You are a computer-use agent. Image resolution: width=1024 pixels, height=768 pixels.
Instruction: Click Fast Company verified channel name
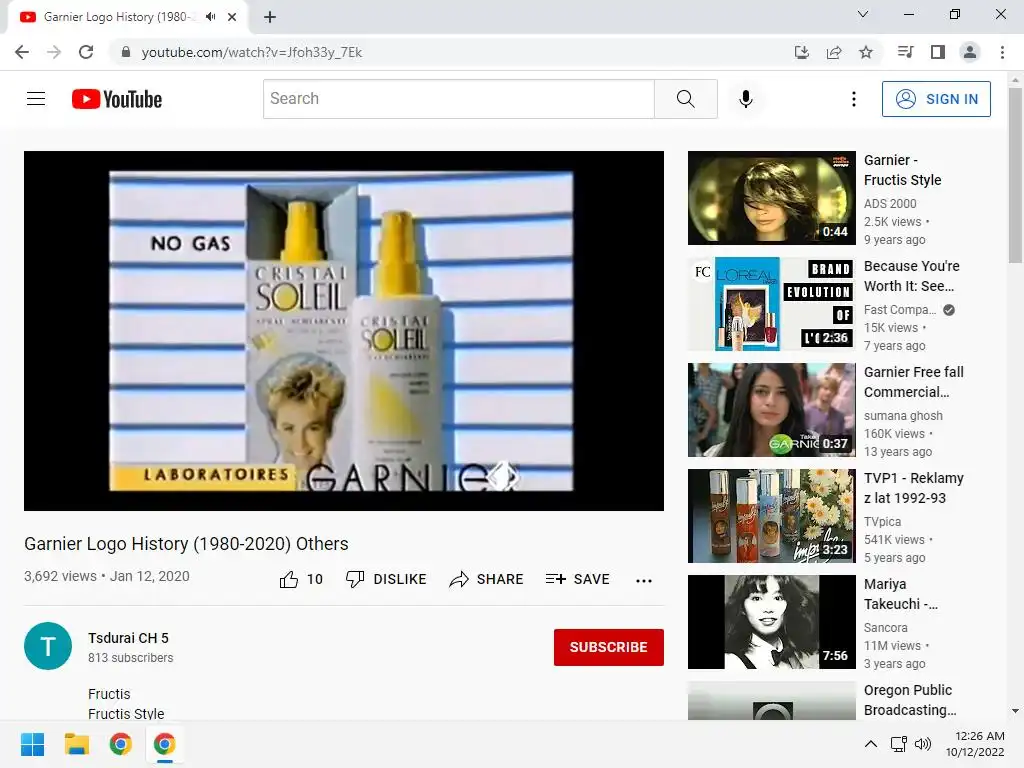899,310
